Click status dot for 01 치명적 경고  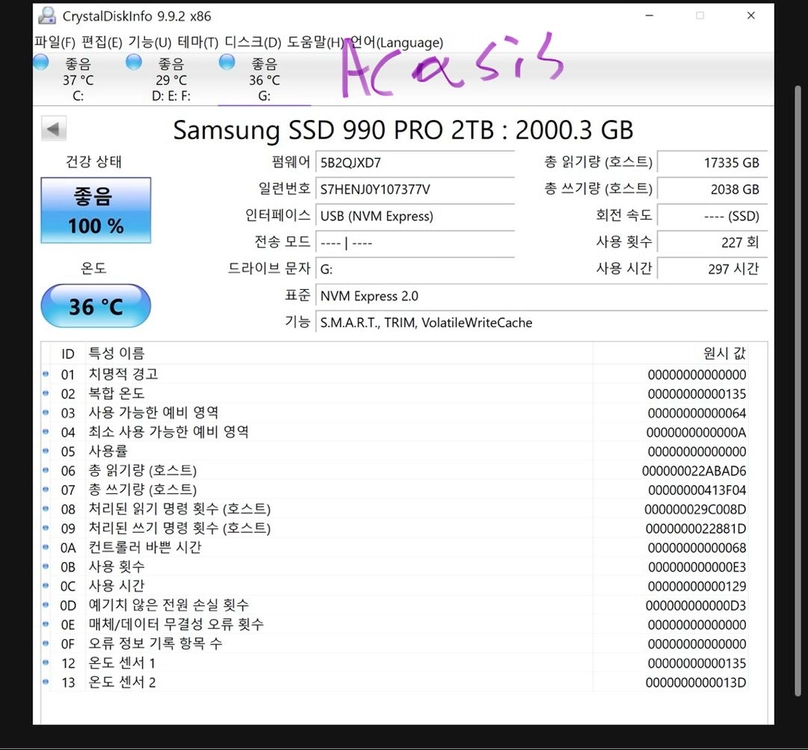pos(46,374)
